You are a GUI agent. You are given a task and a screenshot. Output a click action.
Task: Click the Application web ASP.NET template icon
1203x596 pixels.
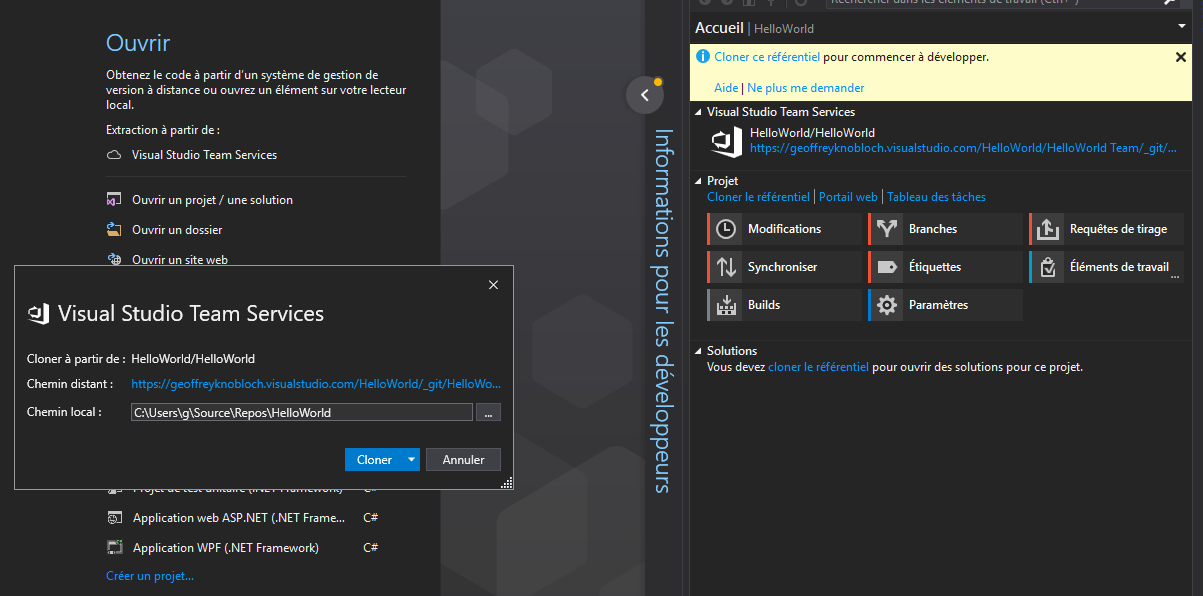pos(115,518)
